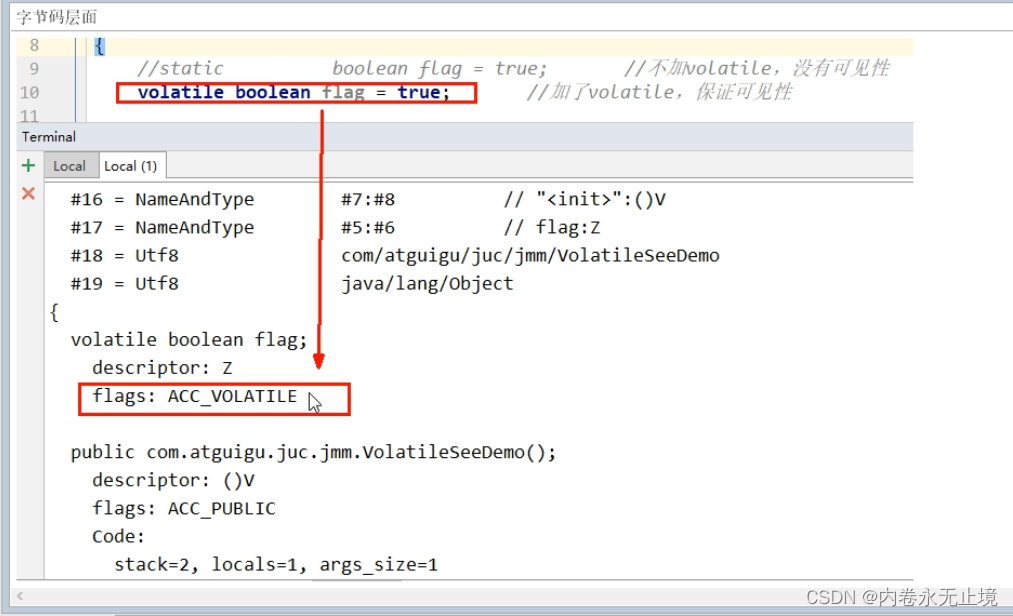Screen dimensions: 1013x616
Task: Click 'java/lang/Object' in terminal output
Action: (x=427, y=284)
